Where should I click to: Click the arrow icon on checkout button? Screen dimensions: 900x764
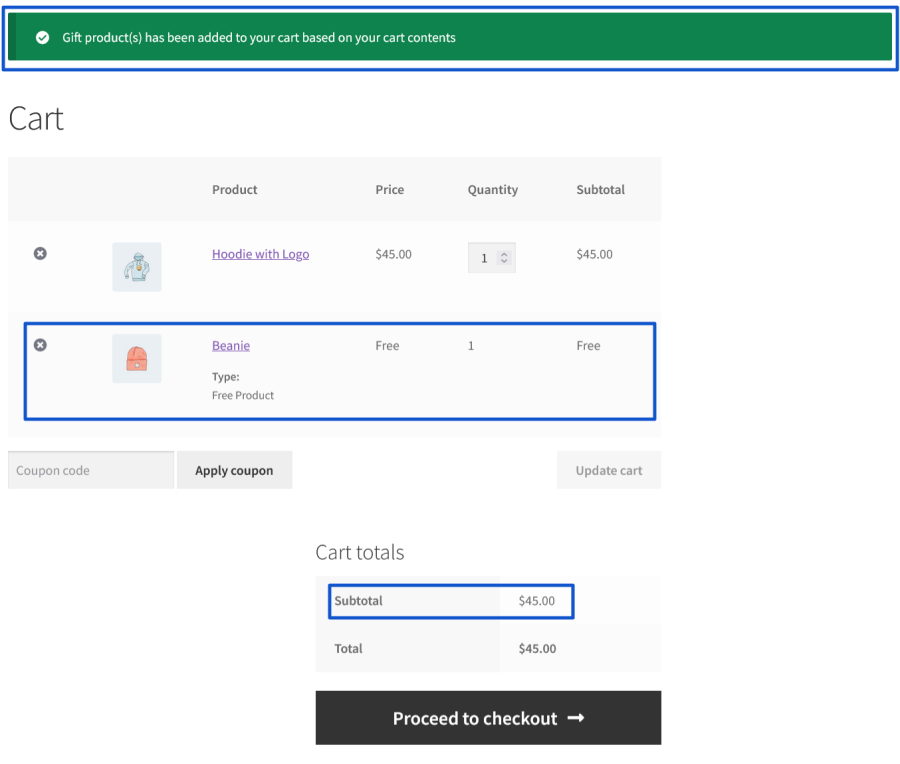point(575,718)
